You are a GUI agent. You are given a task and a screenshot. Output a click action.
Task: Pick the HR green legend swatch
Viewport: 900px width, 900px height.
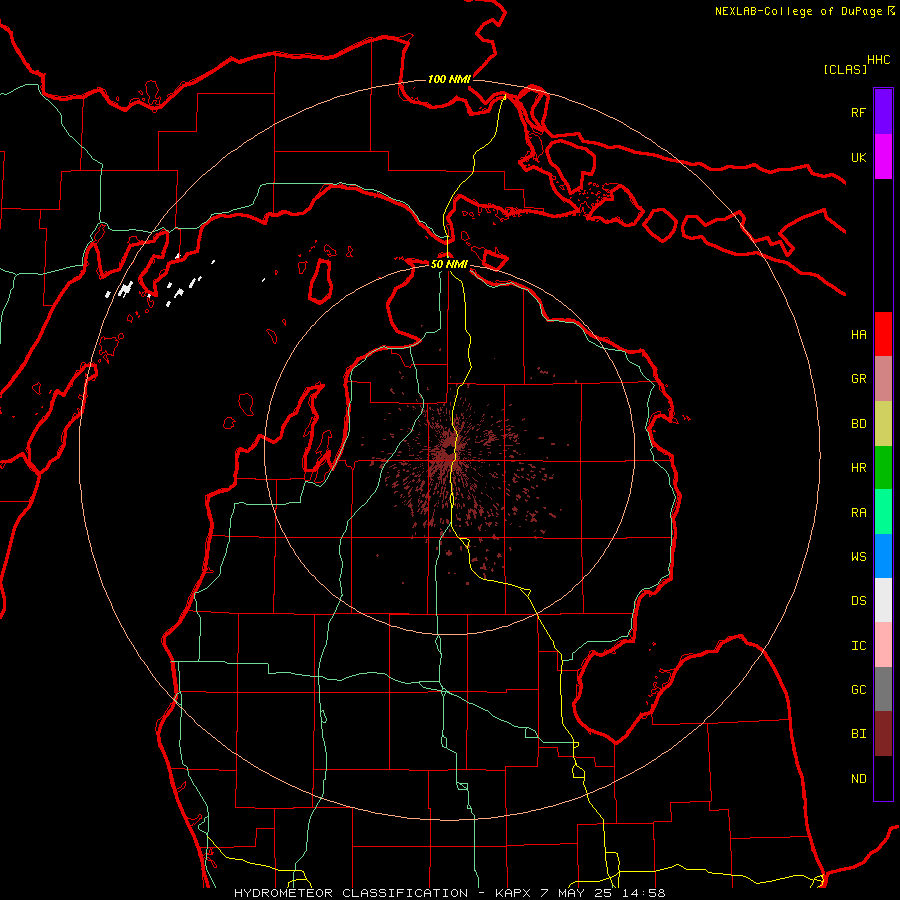883,468
